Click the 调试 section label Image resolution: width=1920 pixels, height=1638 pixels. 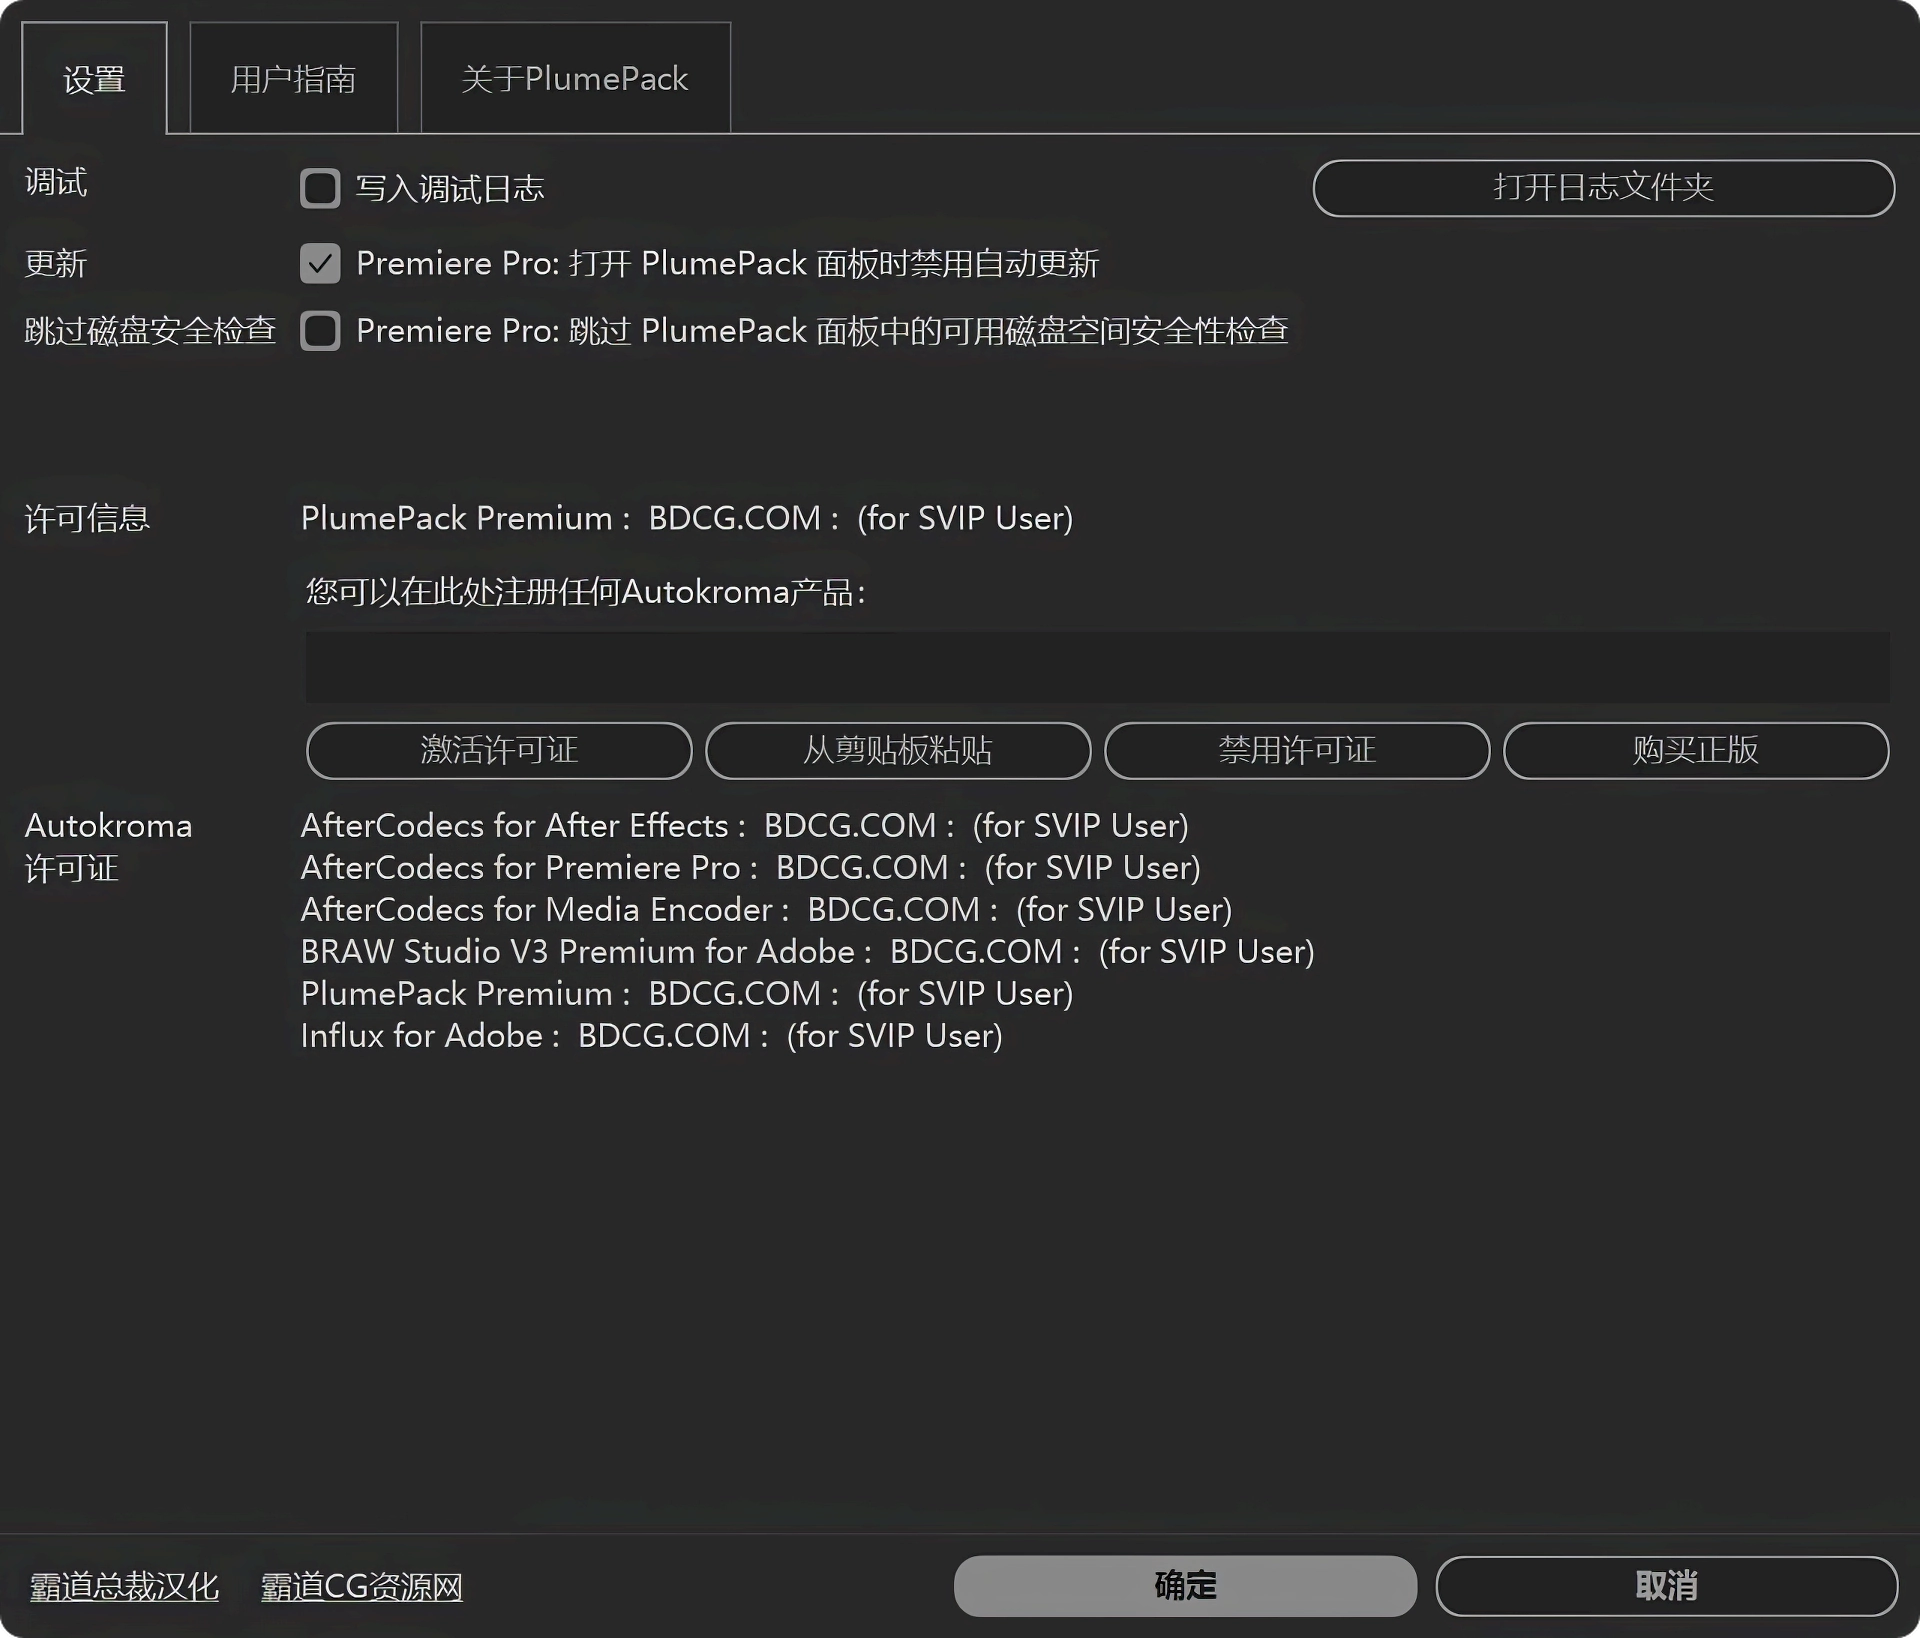tap(56, 182)
